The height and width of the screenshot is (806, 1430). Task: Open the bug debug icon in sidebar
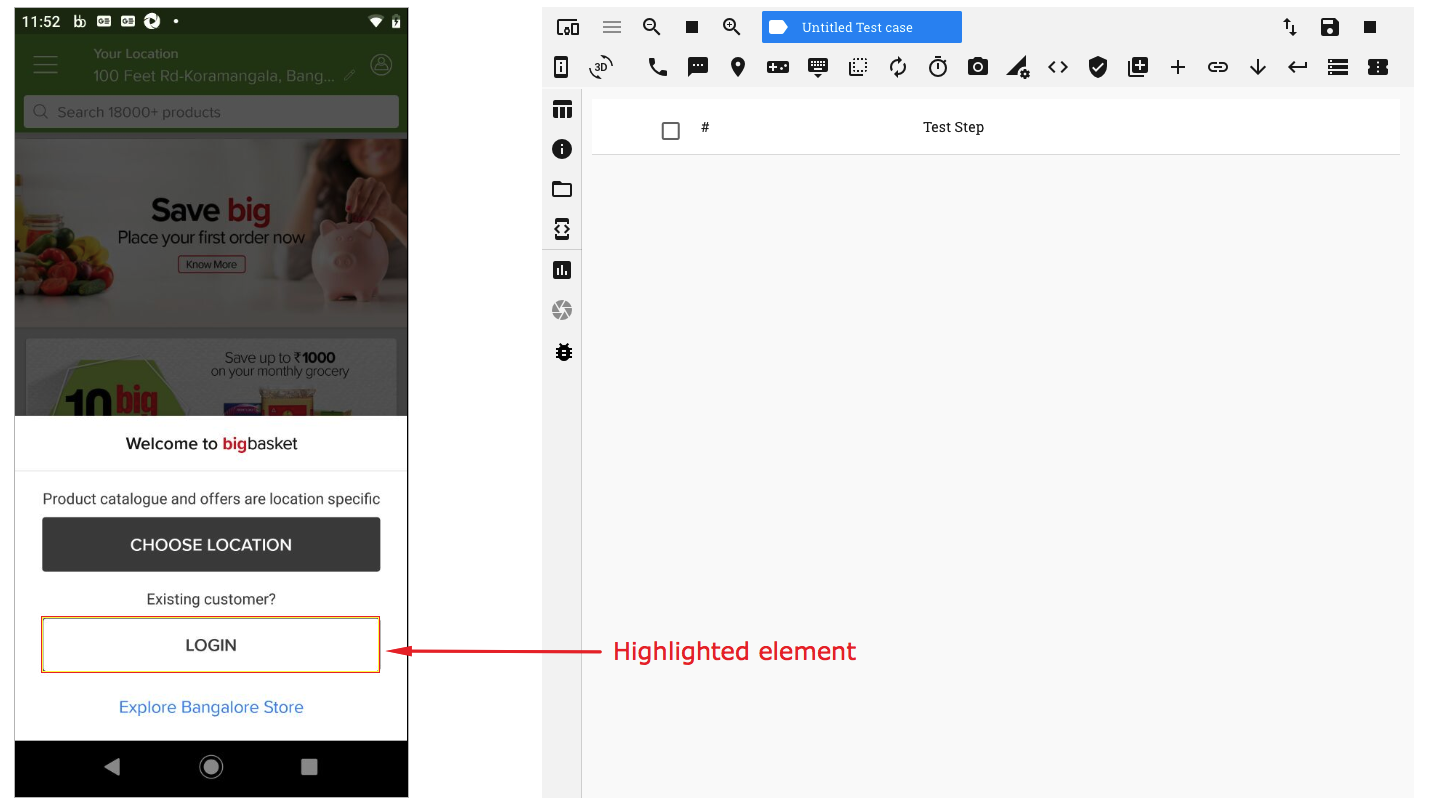click(563, 352)
